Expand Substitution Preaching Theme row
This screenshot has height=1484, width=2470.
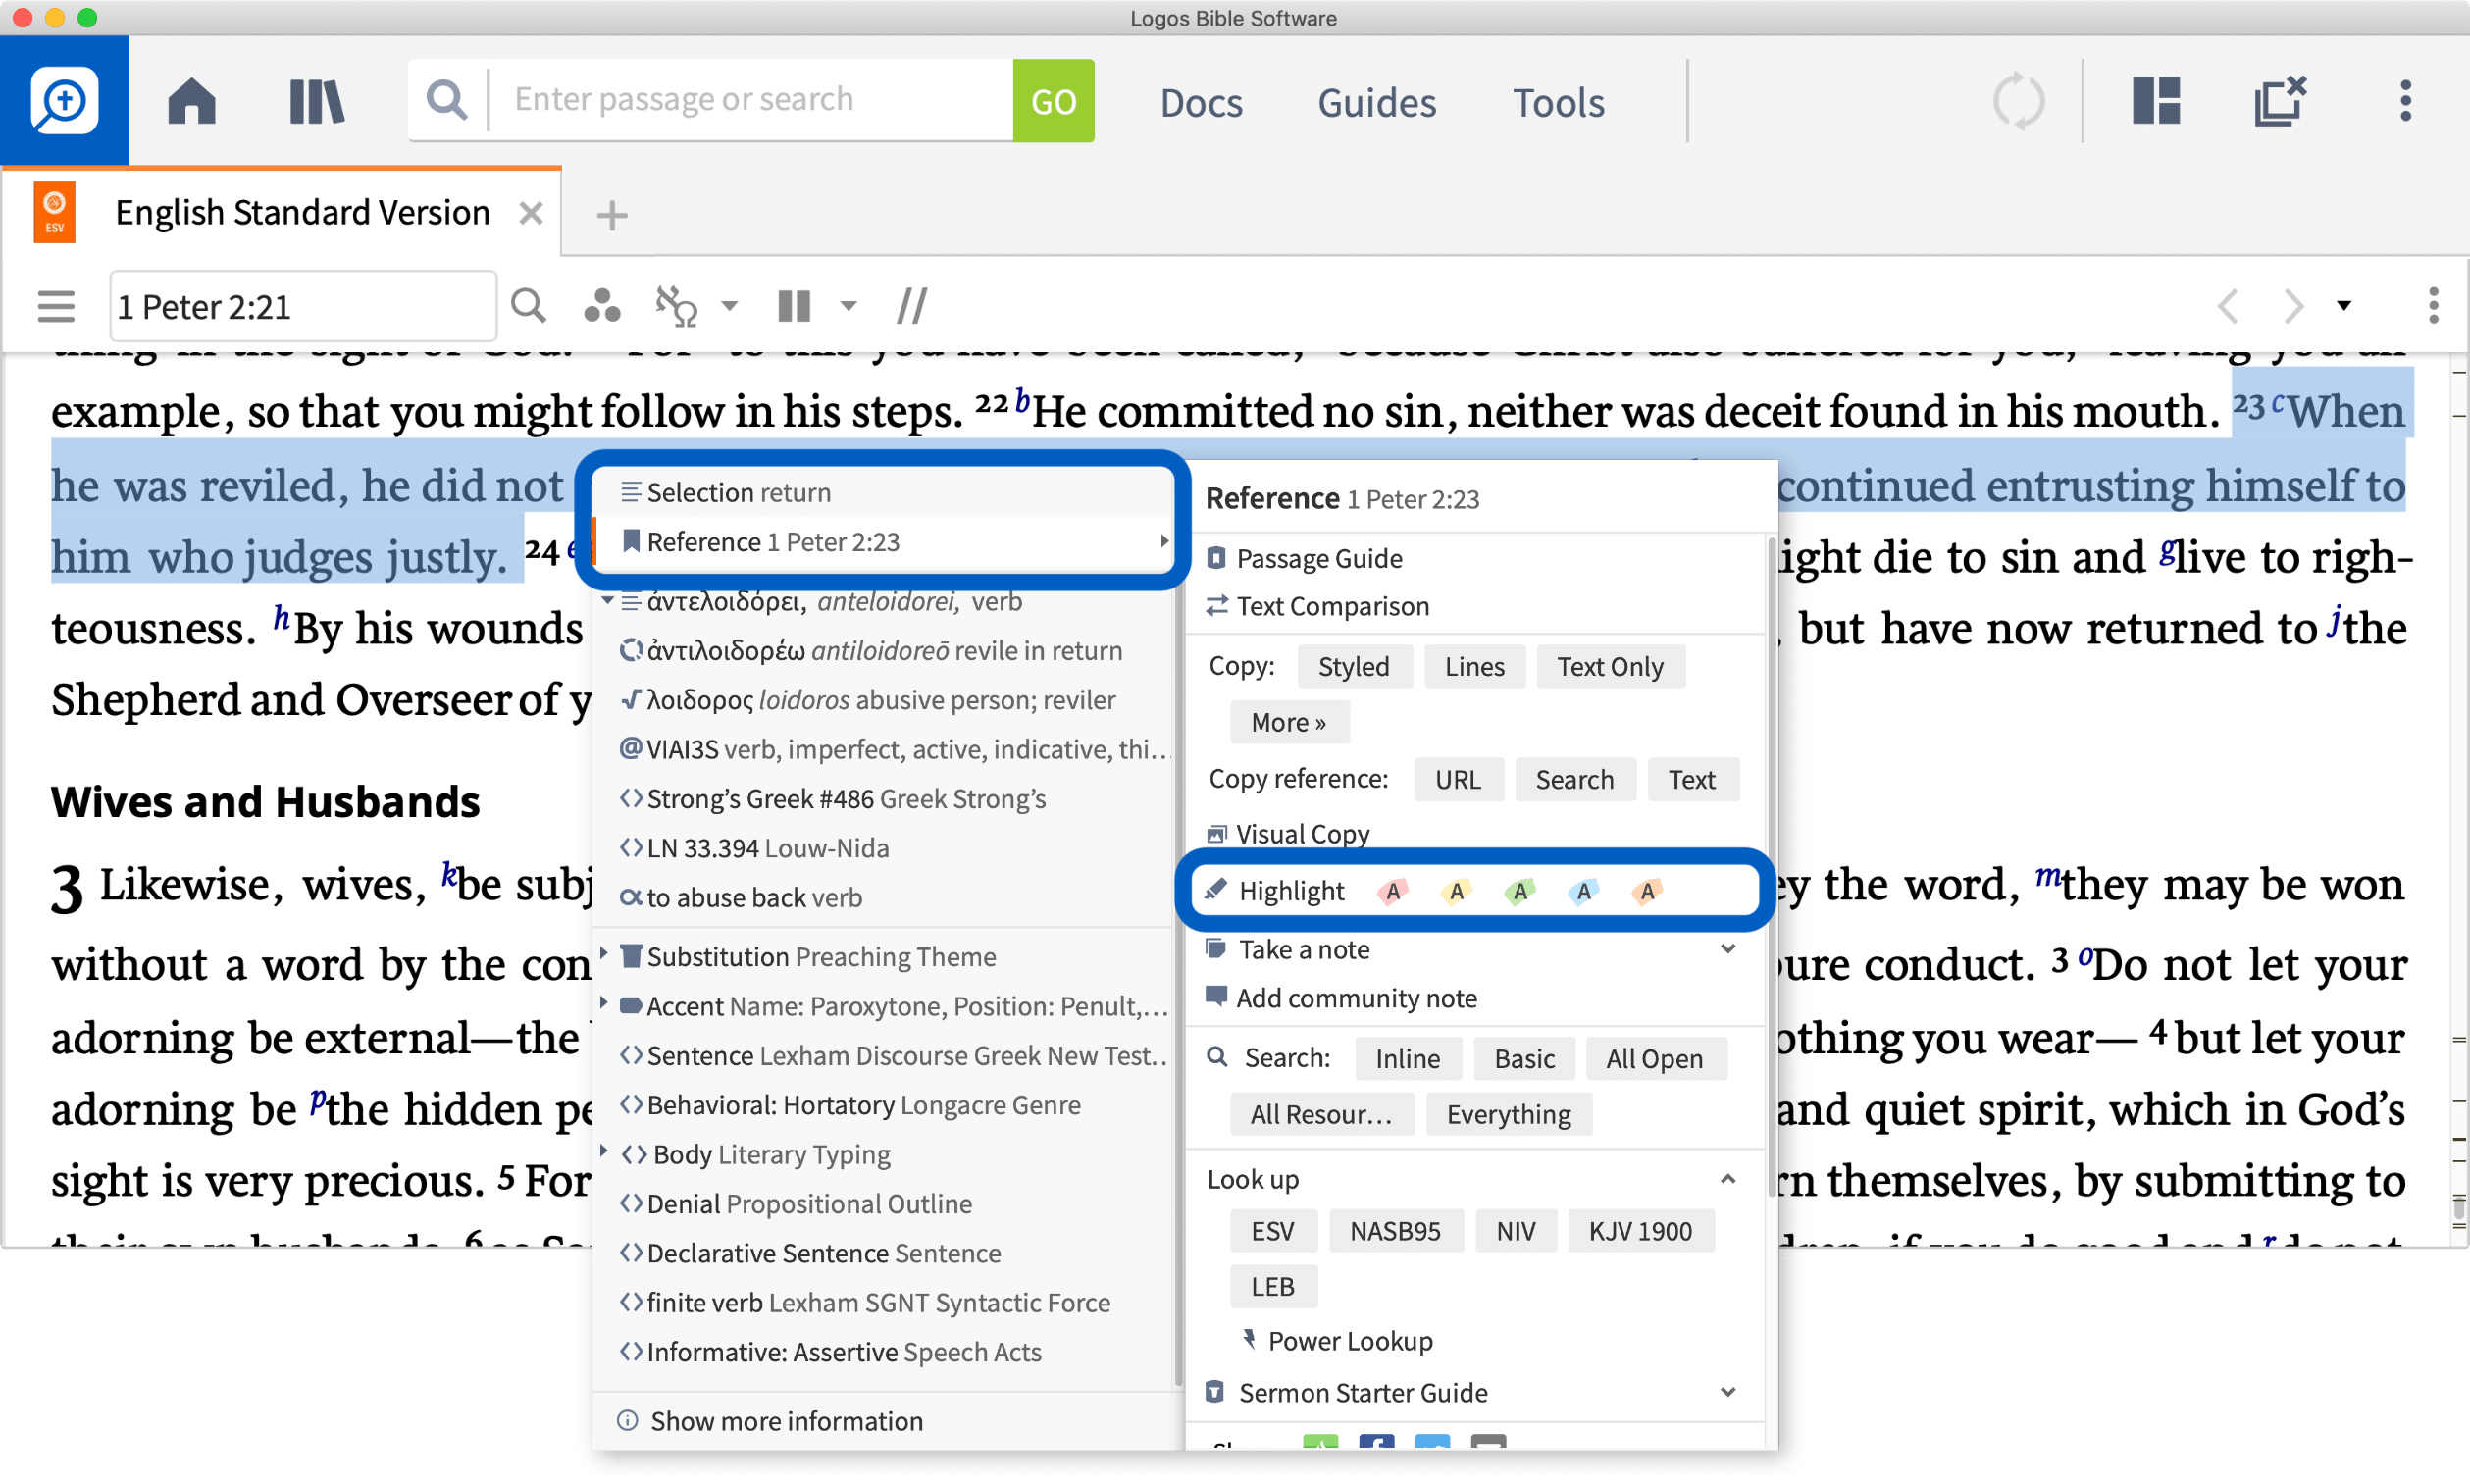click(605, 955)
